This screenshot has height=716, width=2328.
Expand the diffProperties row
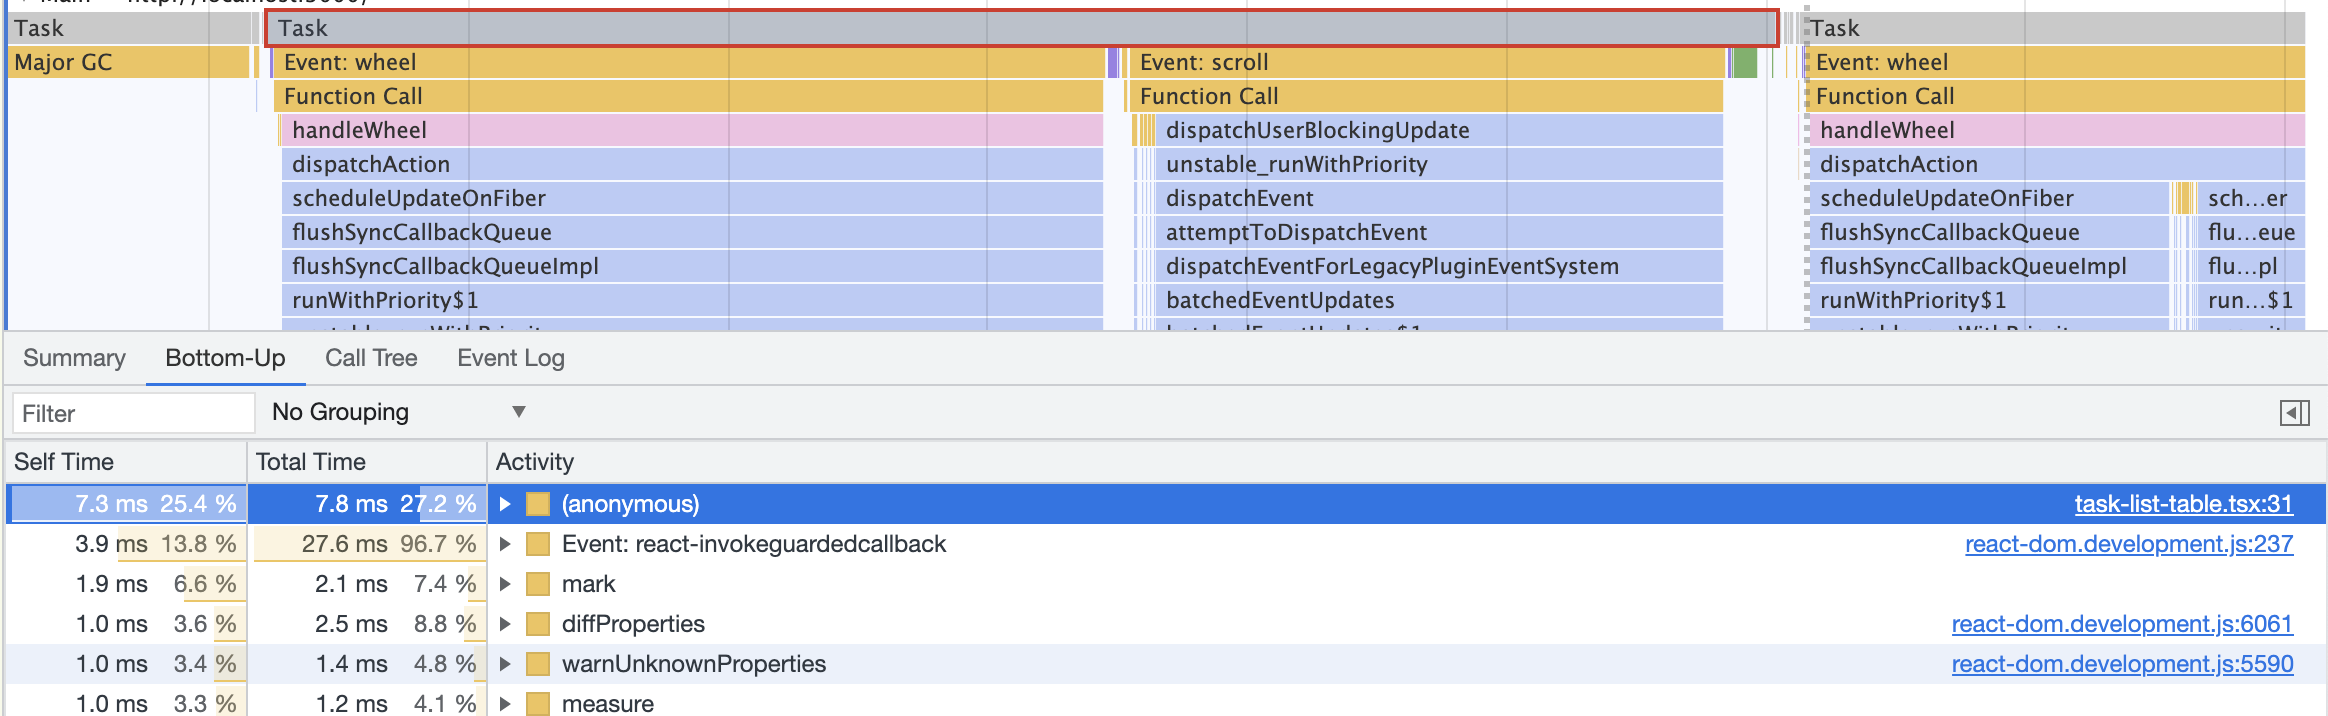click(506, 624)
